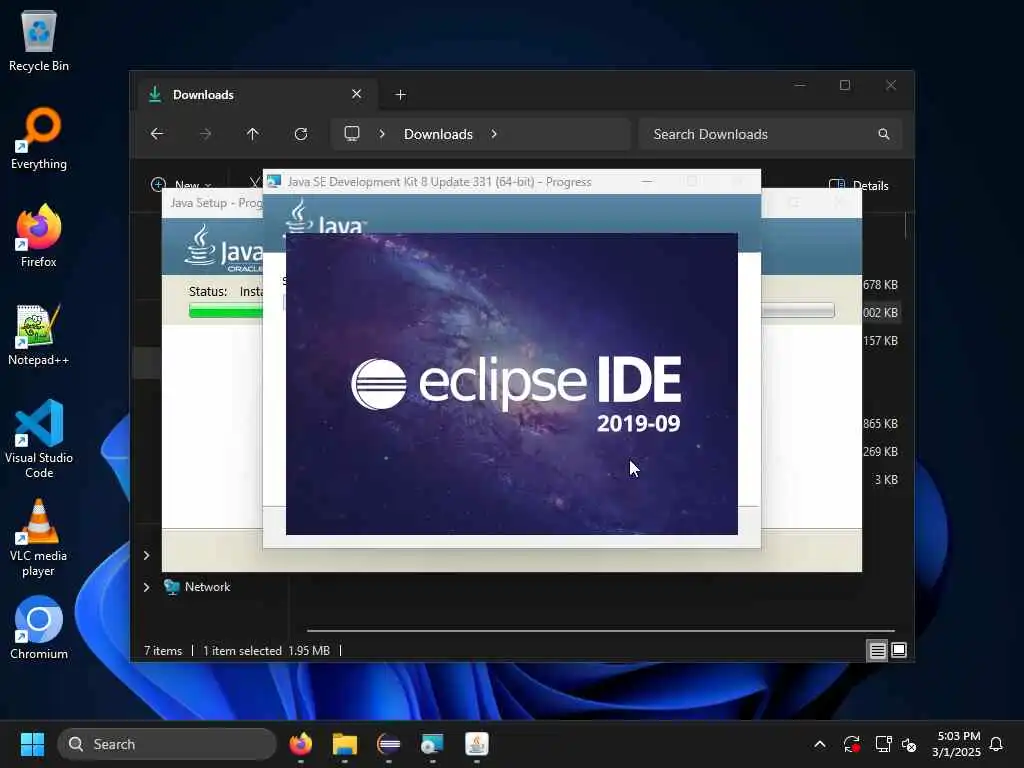Select the file sized 865 KB
The height and width of the screenshot is (768, 1024).
click(880, 424)
